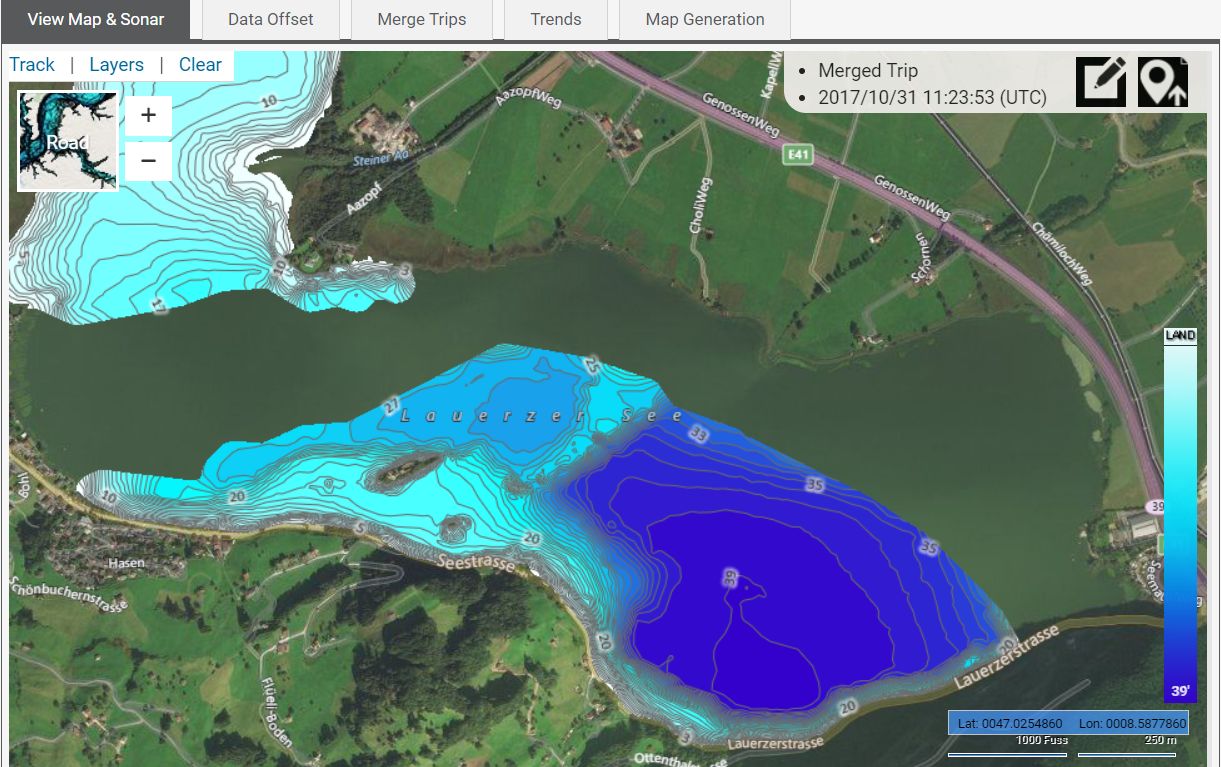
Task: Open the Layers menu
Action: tap(116, 65)
